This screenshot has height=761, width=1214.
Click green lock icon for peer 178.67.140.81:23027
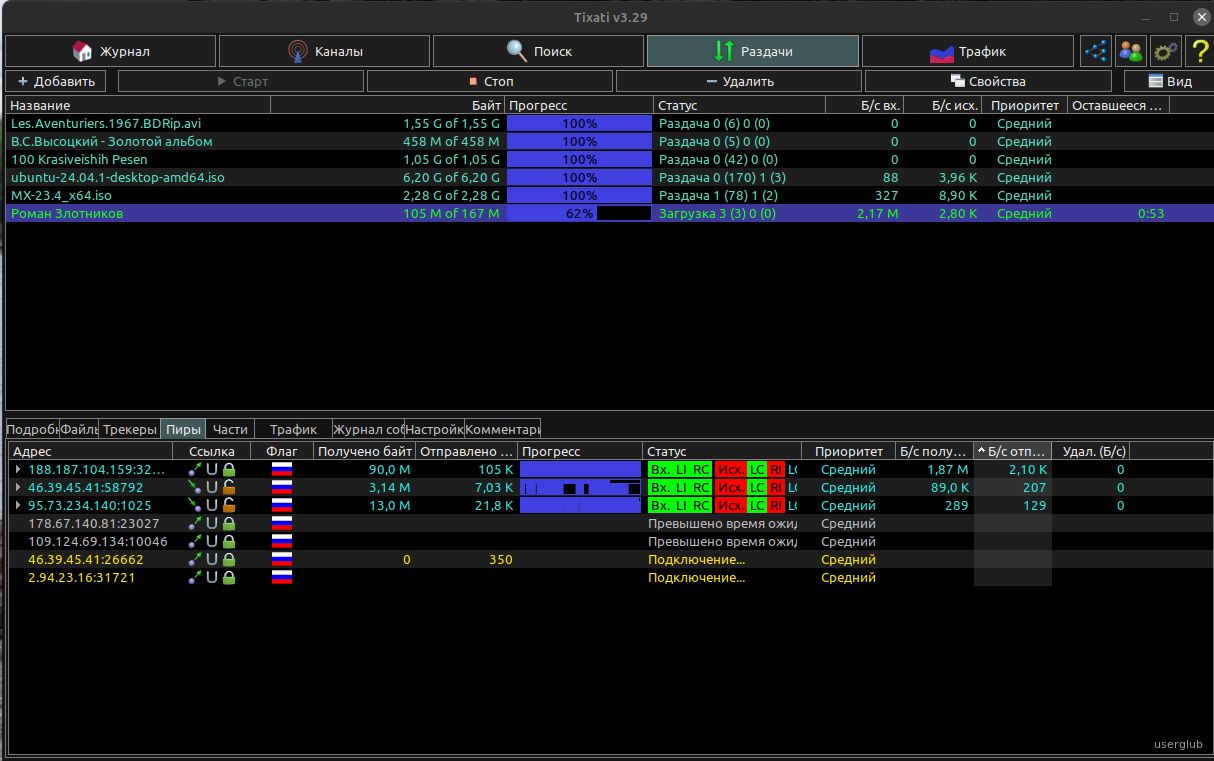pyautogui.click(x=228, y=524)
